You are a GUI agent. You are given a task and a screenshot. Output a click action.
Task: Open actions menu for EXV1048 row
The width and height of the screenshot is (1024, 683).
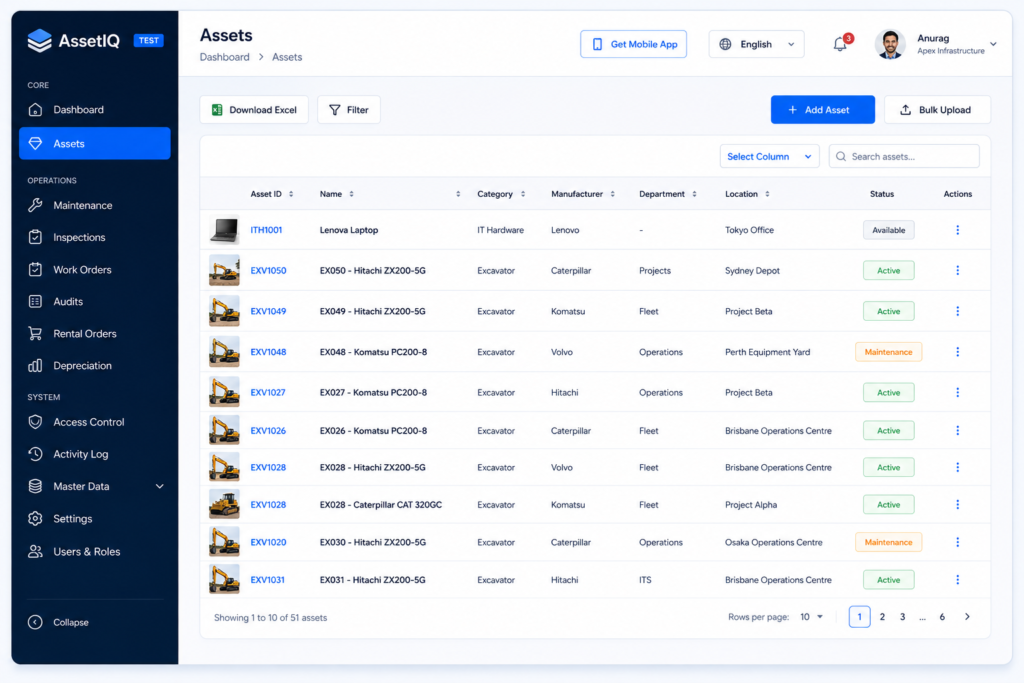[x=957, y=352]
